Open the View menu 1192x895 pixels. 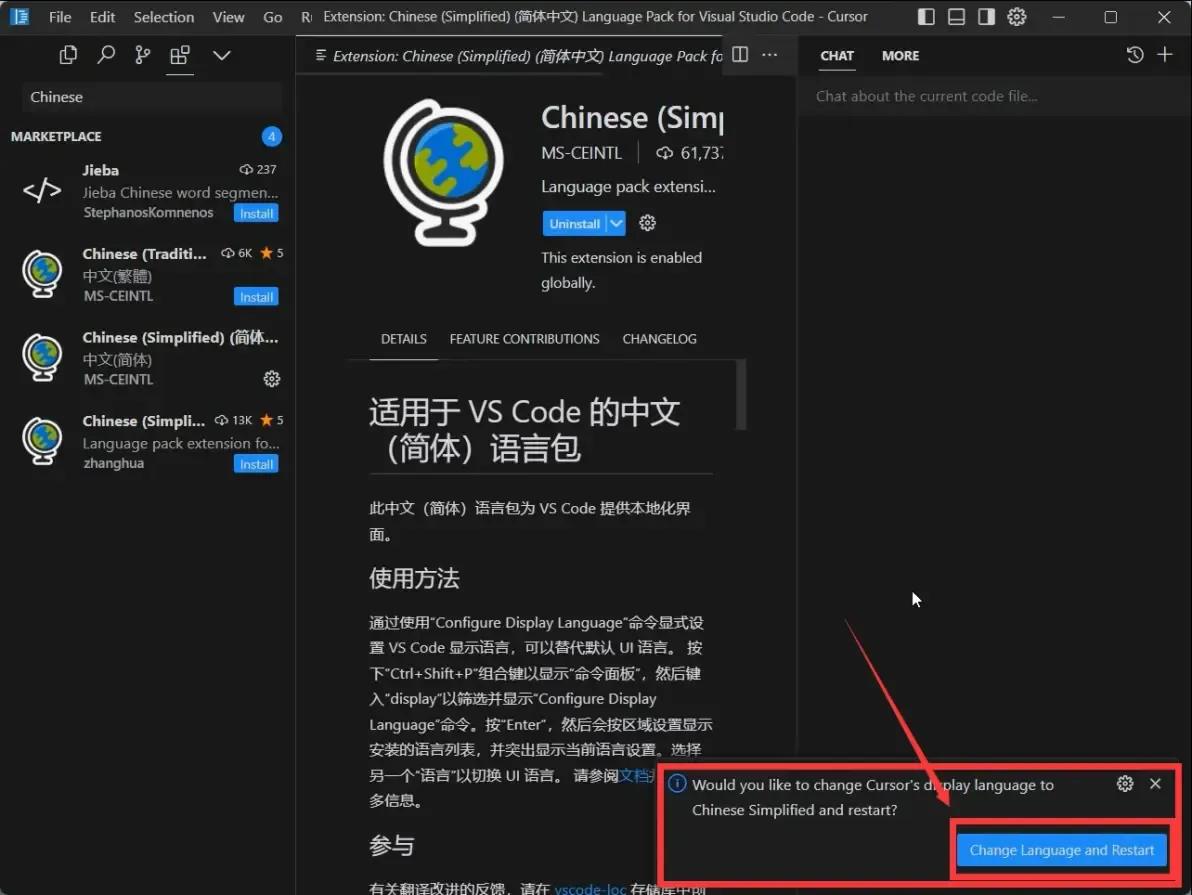click(x=228, y=16)
